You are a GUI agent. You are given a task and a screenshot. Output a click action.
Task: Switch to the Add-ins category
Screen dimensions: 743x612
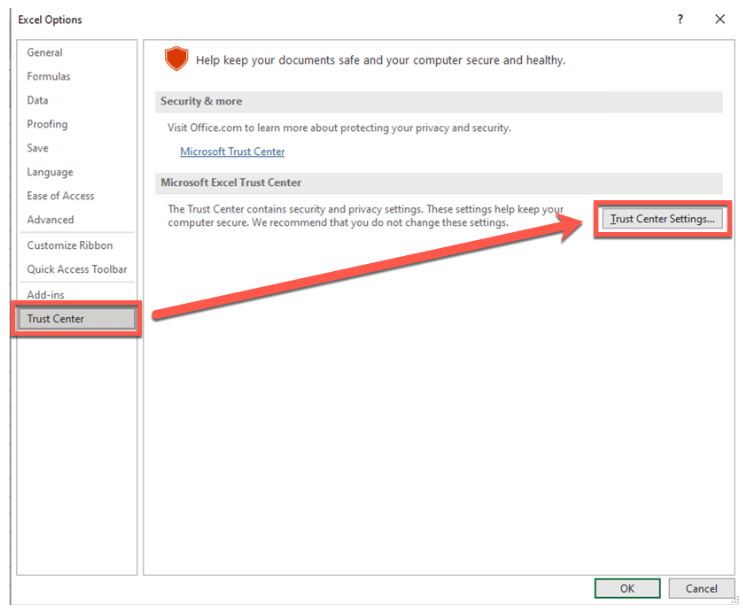(45, 295)
